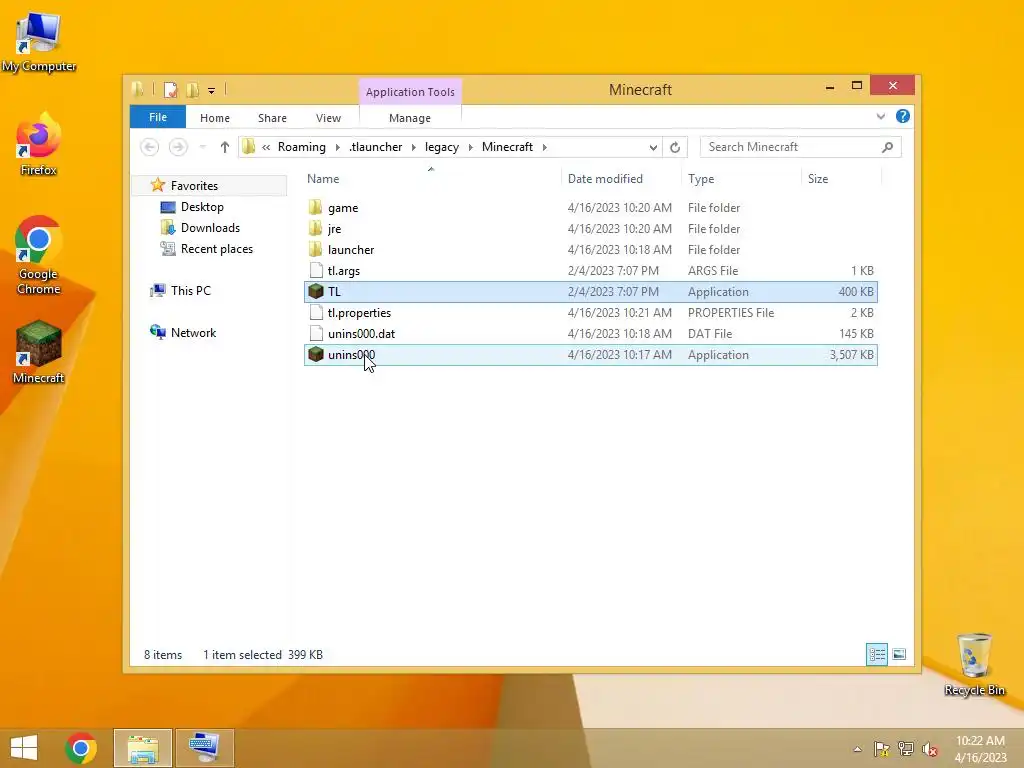Click the Properties quick access icon
1024x768 pixels.
170,90
